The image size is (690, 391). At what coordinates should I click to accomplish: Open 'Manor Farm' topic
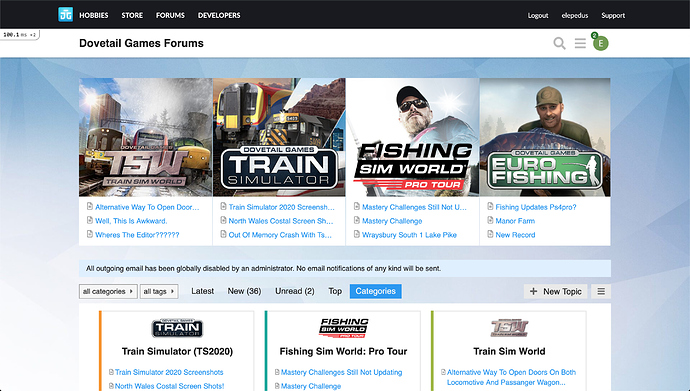tap(515, 221)
